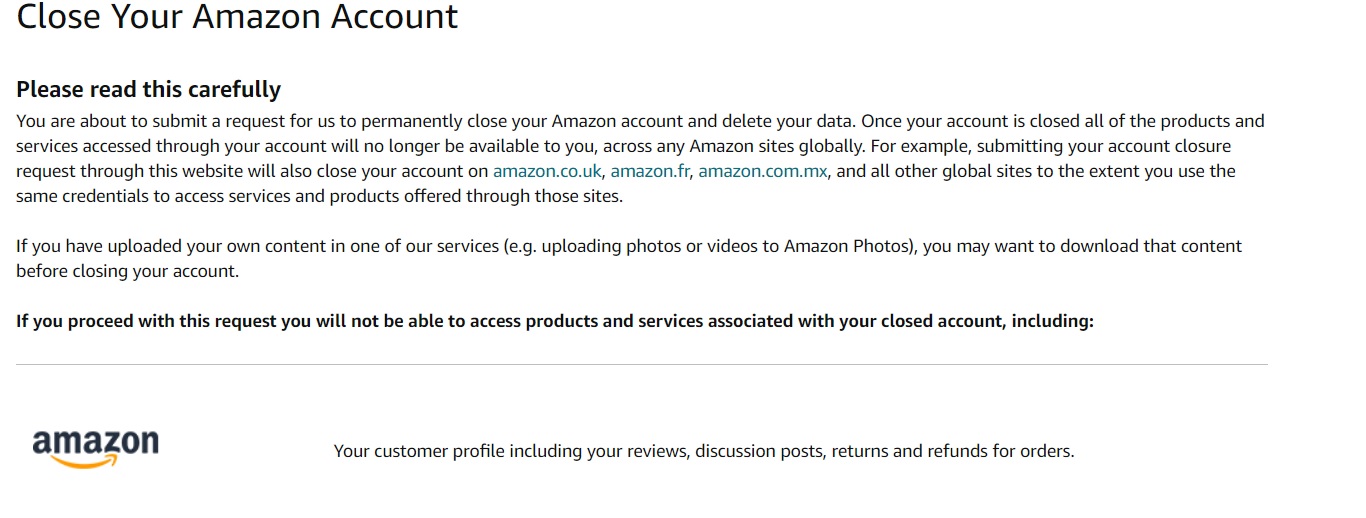
Task: Click the Amazon logo
Action: (96, 448)
